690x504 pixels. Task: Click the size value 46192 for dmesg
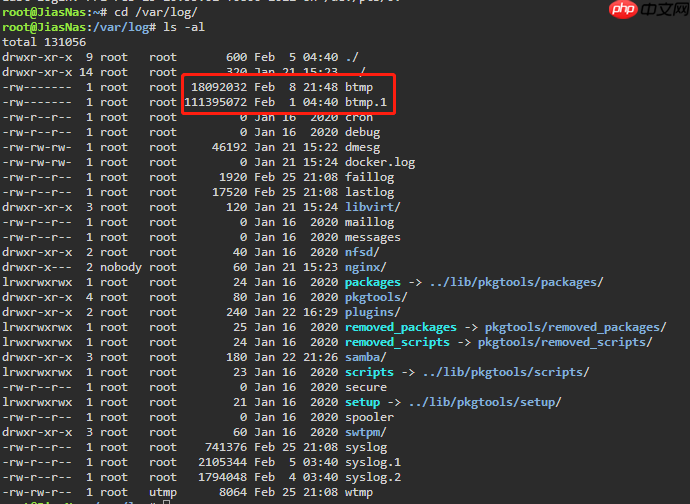tap(229, 147)
